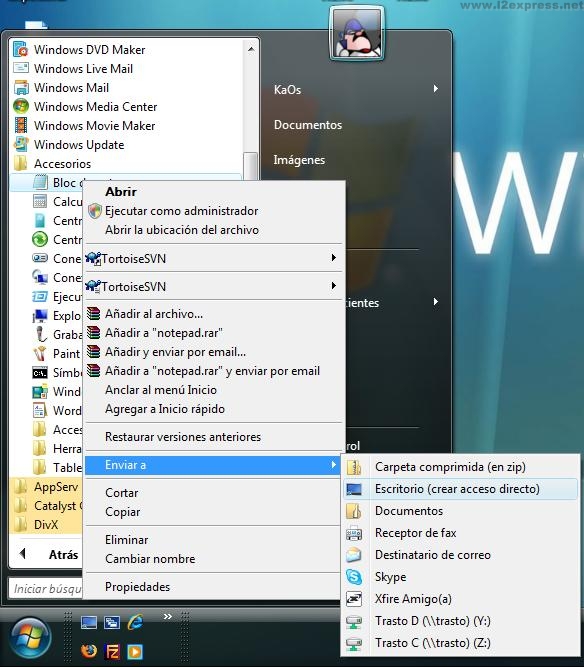The height and width of the screenshot is (667, 584).
Task: Launch Firefox from the quick launch bar
Action: click(x=89, y=650)
